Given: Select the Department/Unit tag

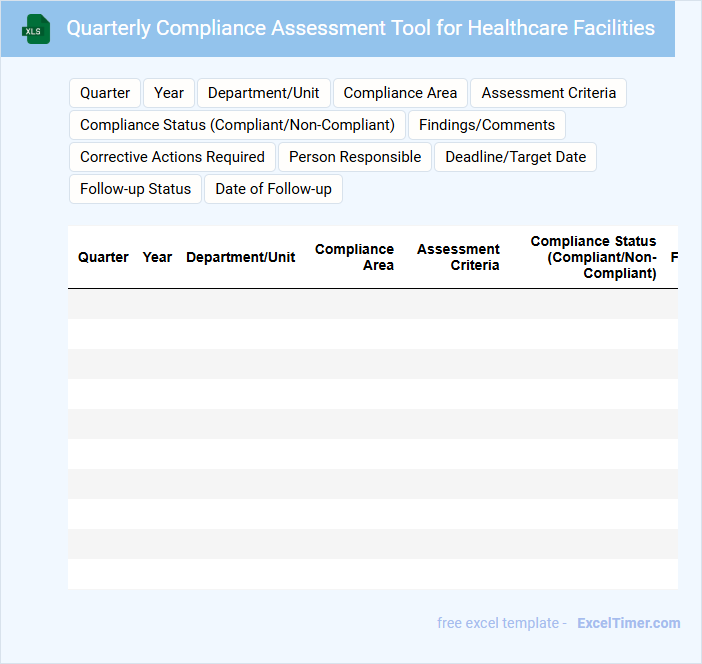Looking at the screenshot, I should (x=264, y=93).
